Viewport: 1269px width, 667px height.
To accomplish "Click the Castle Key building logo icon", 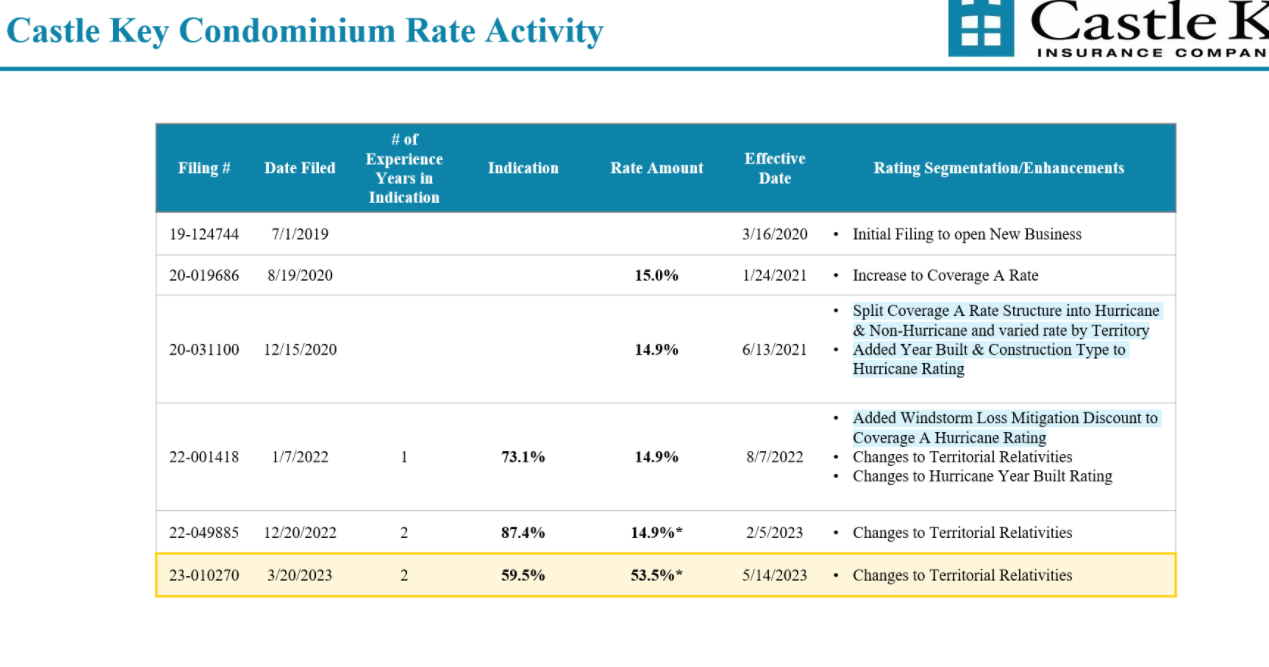I will point(980,25).
